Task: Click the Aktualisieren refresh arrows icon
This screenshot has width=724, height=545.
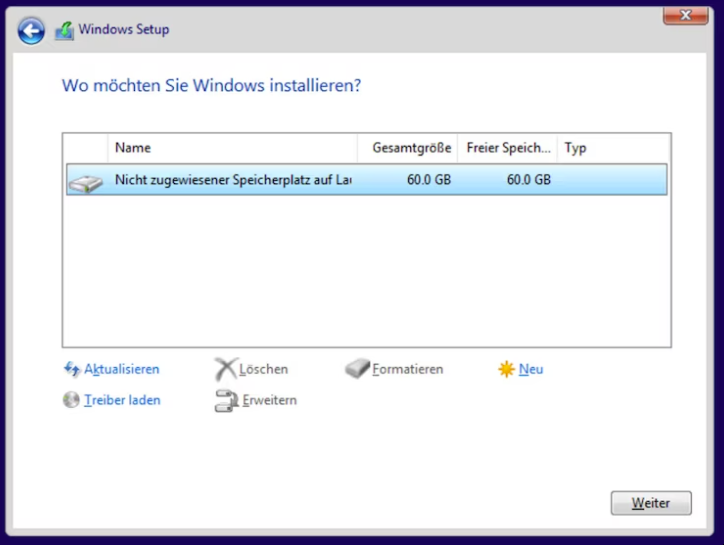Action: pyautogui.click(x=72, y=369)
